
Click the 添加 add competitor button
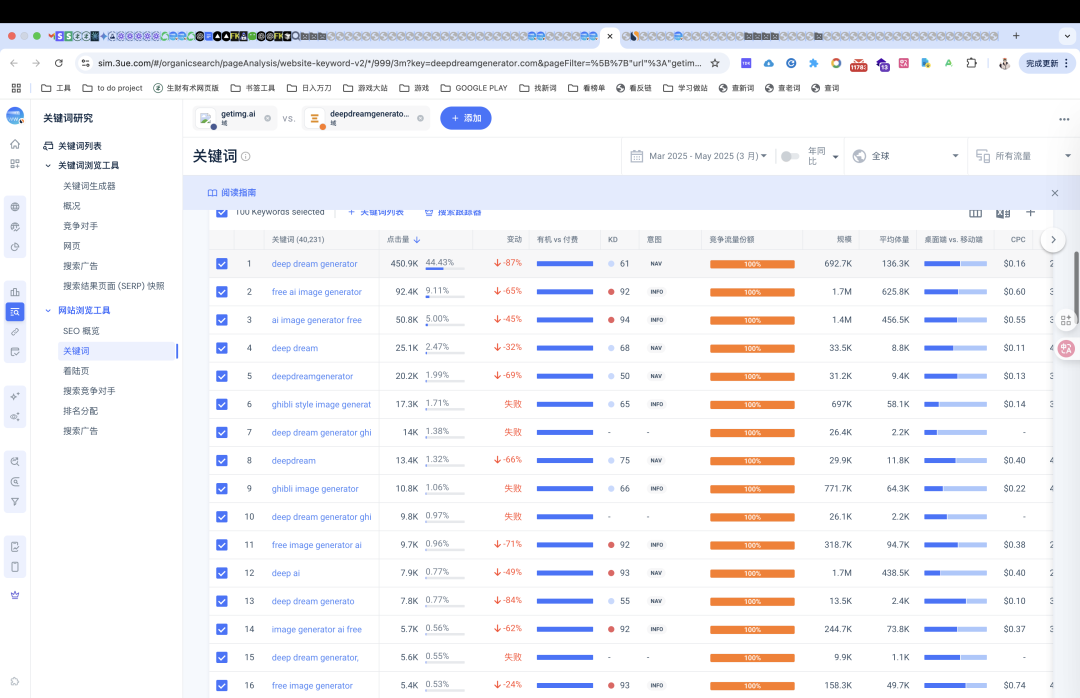pos(466,119)
